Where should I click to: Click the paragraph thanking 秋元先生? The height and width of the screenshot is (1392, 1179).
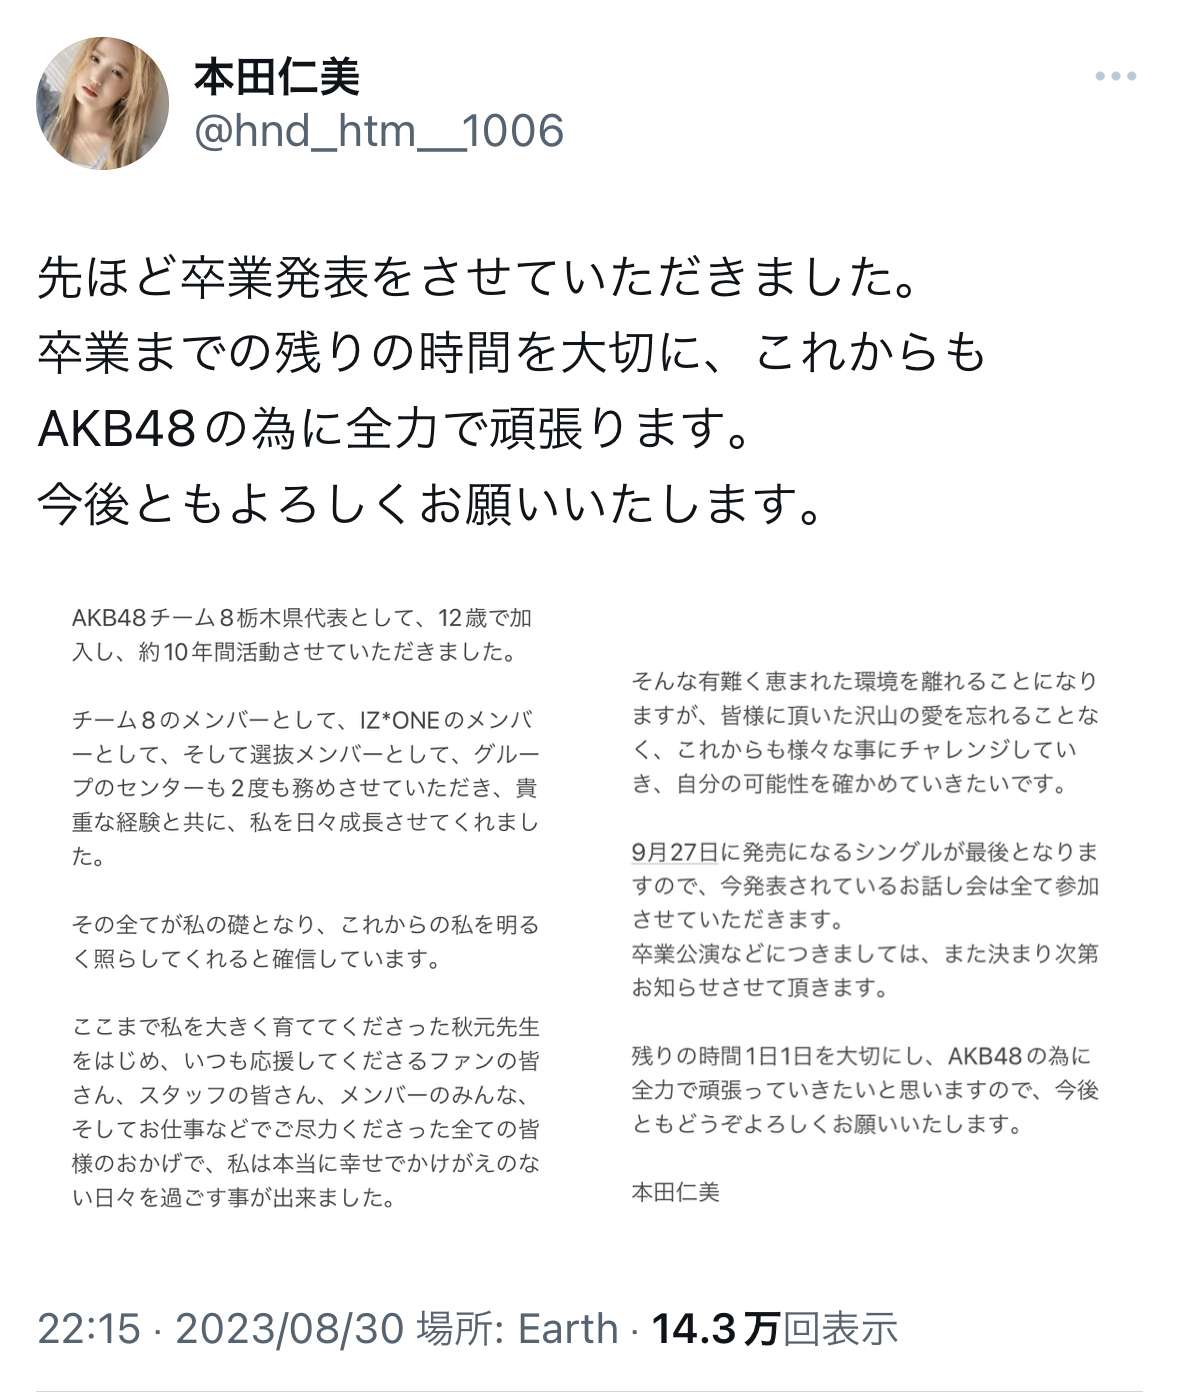point(305,1112)
